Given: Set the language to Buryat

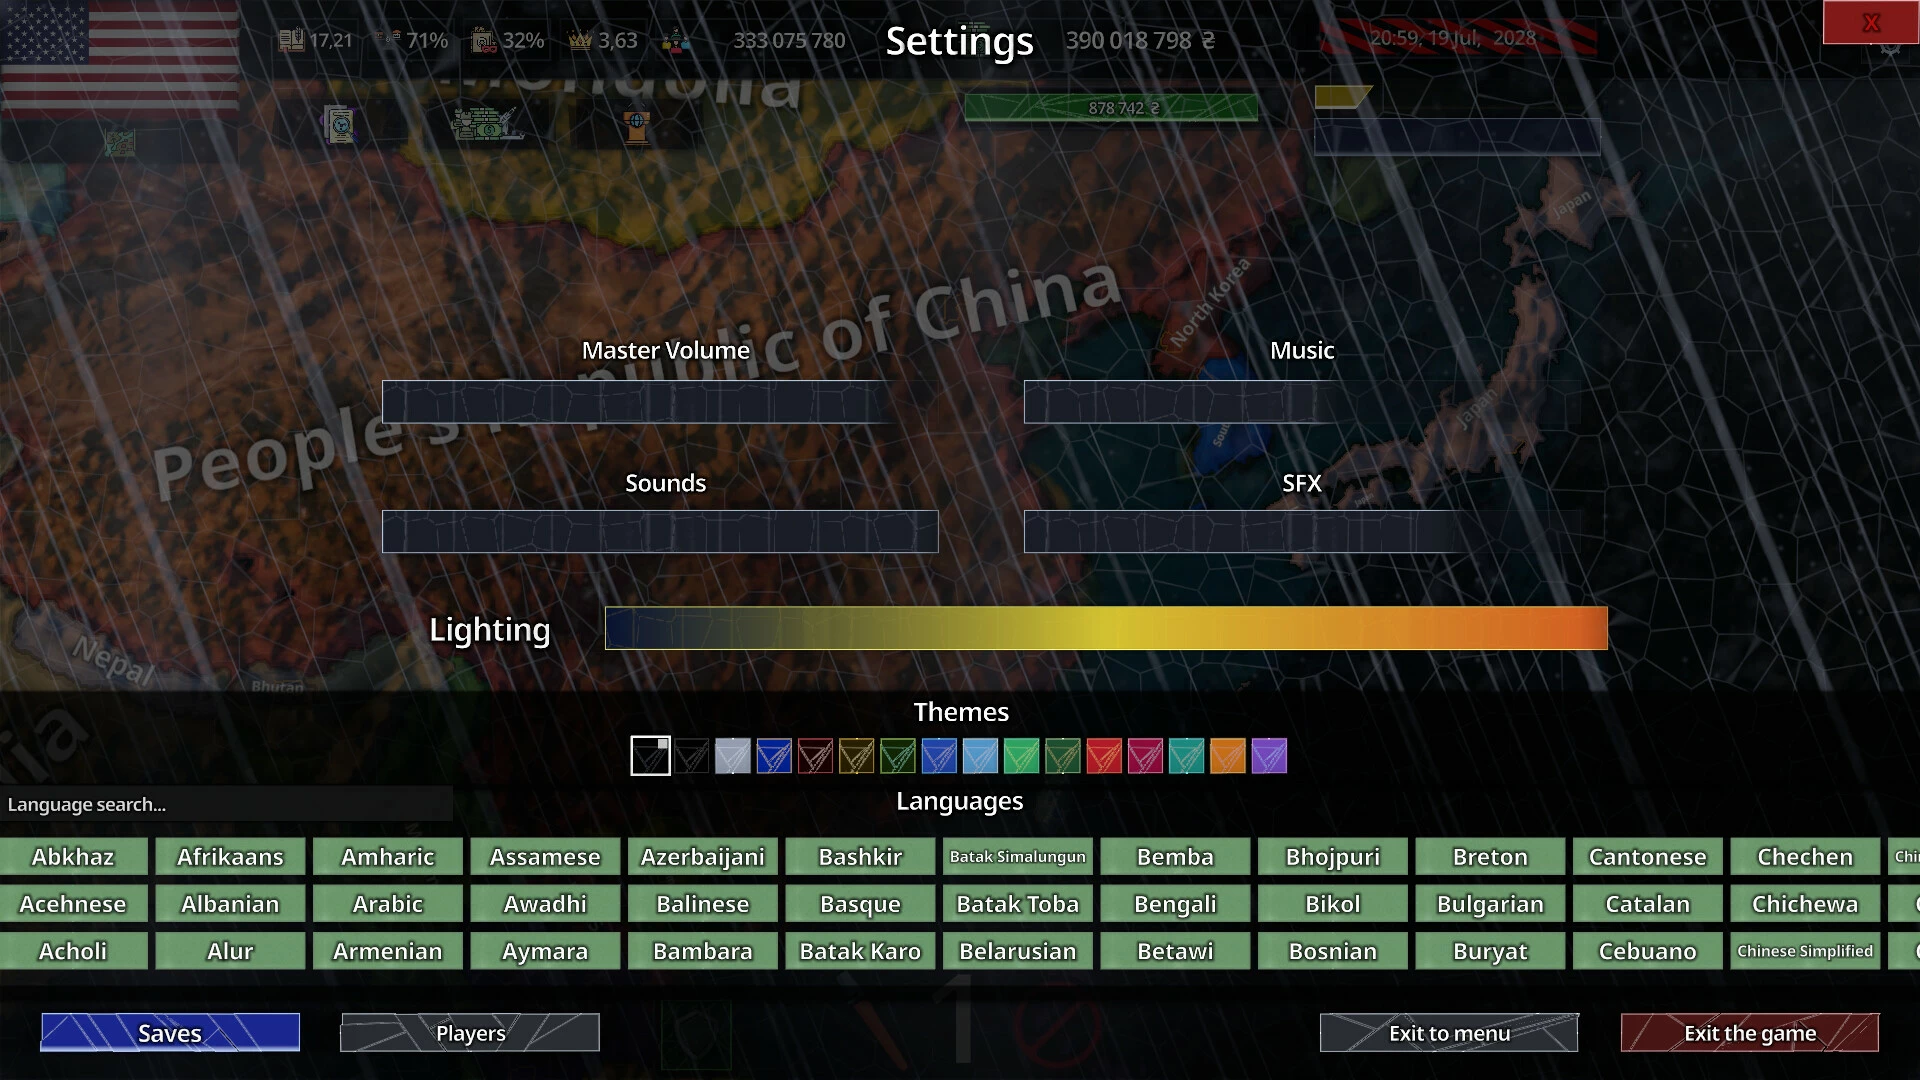Looking at the screenshot, I should [x=1490, y=951].
